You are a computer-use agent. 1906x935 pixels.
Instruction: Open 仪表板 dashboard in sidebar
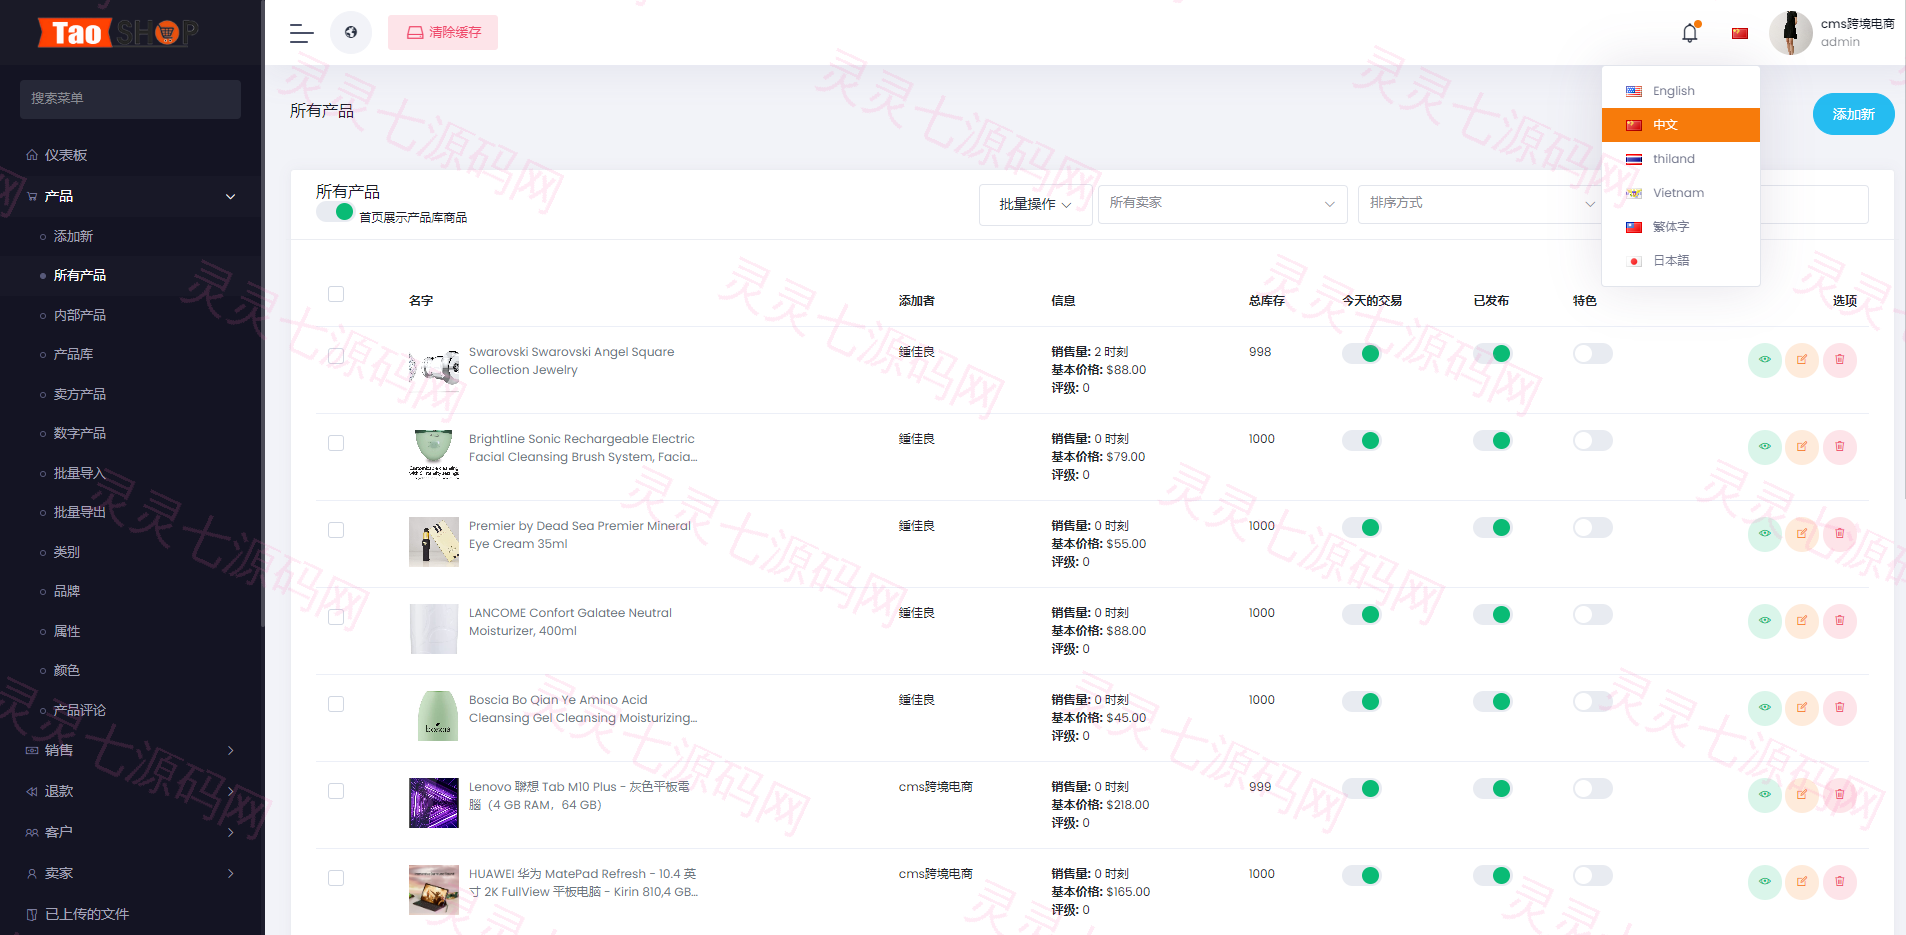click(66, 155)
